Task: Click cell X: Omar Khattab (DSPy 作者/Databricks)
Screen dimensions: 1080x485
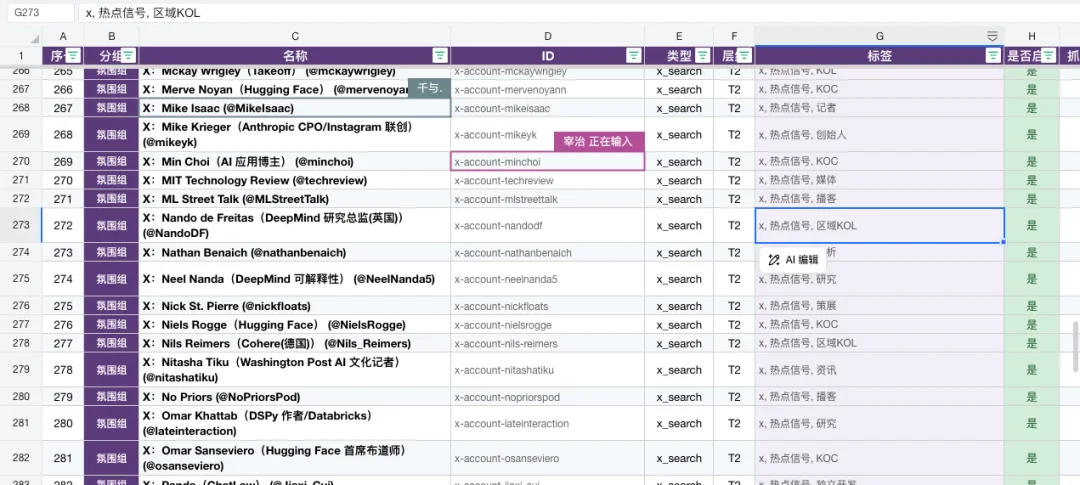Action: [295, 424]
